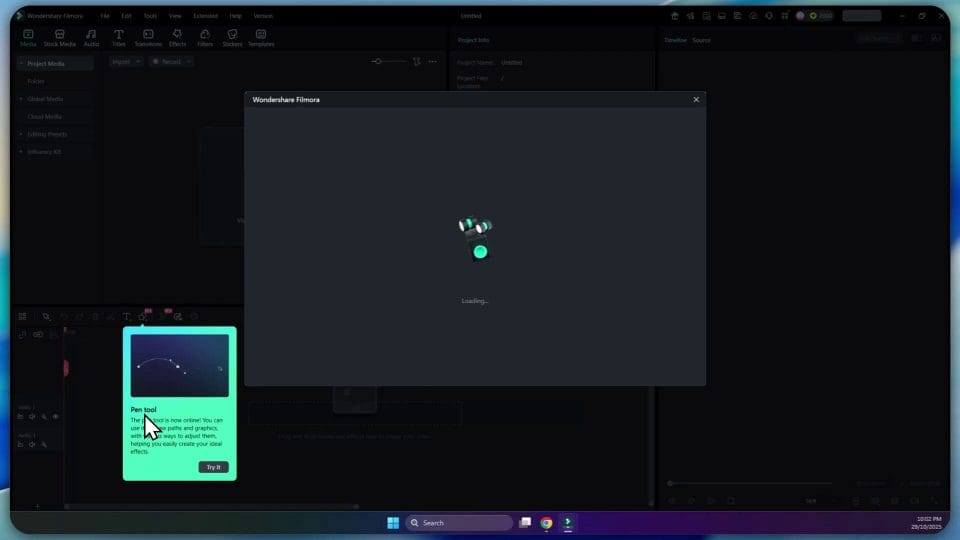Select the Pen tool icon in timeline toolbar
The width and height of the screenshot is (960, 540).
click(143, 317)
